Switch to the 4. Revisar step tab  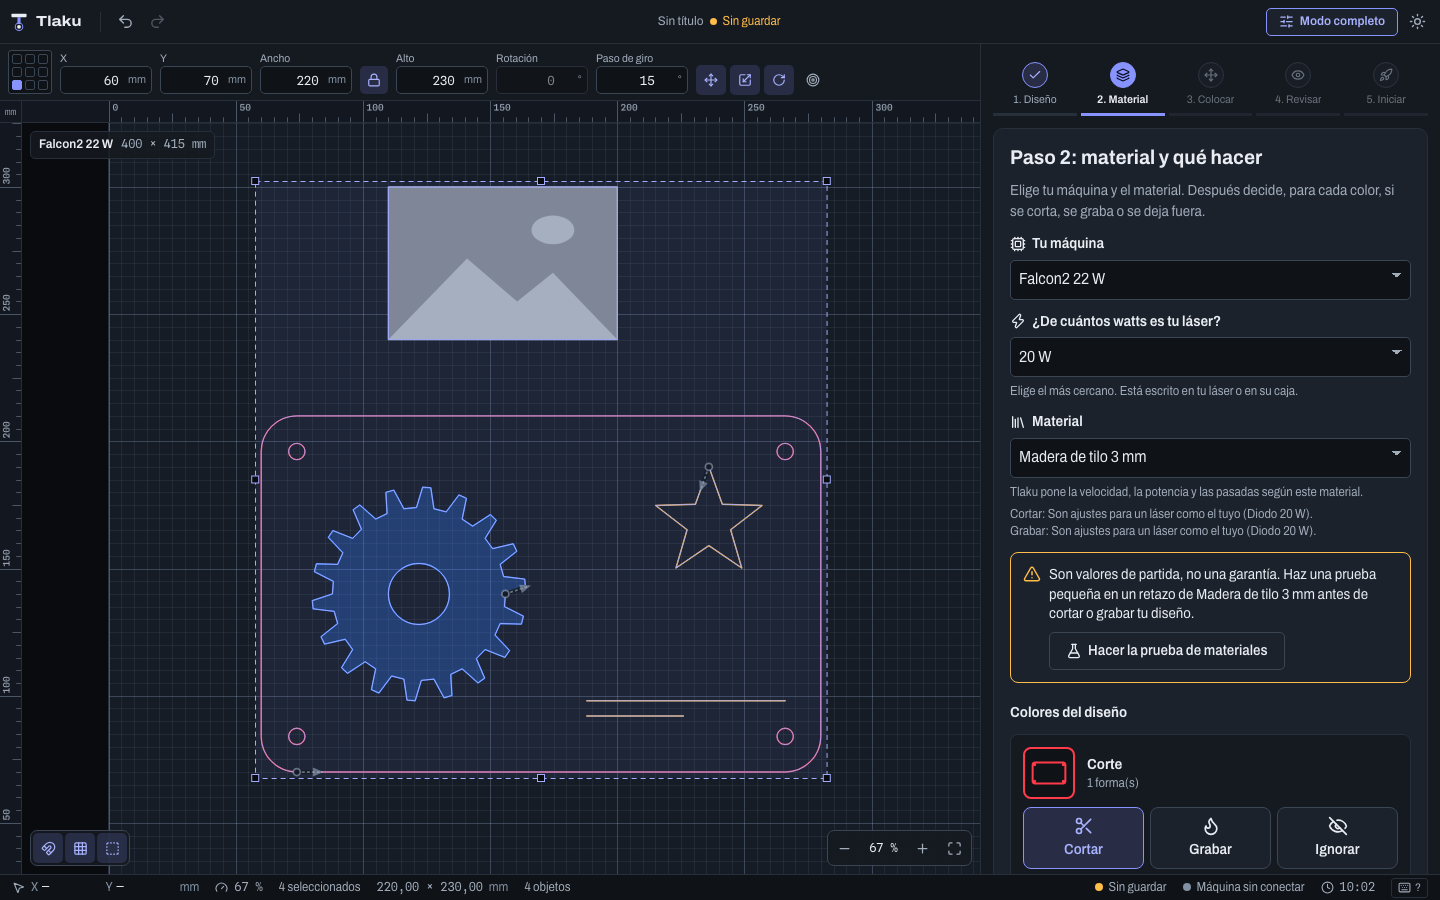1298,85
